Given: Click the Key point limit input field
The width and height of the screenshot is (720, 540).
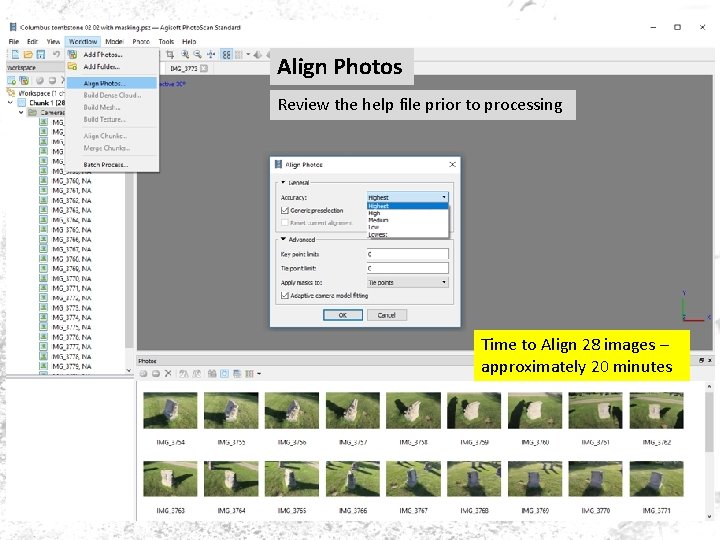Looking at the screenshot, I should 407,254.
